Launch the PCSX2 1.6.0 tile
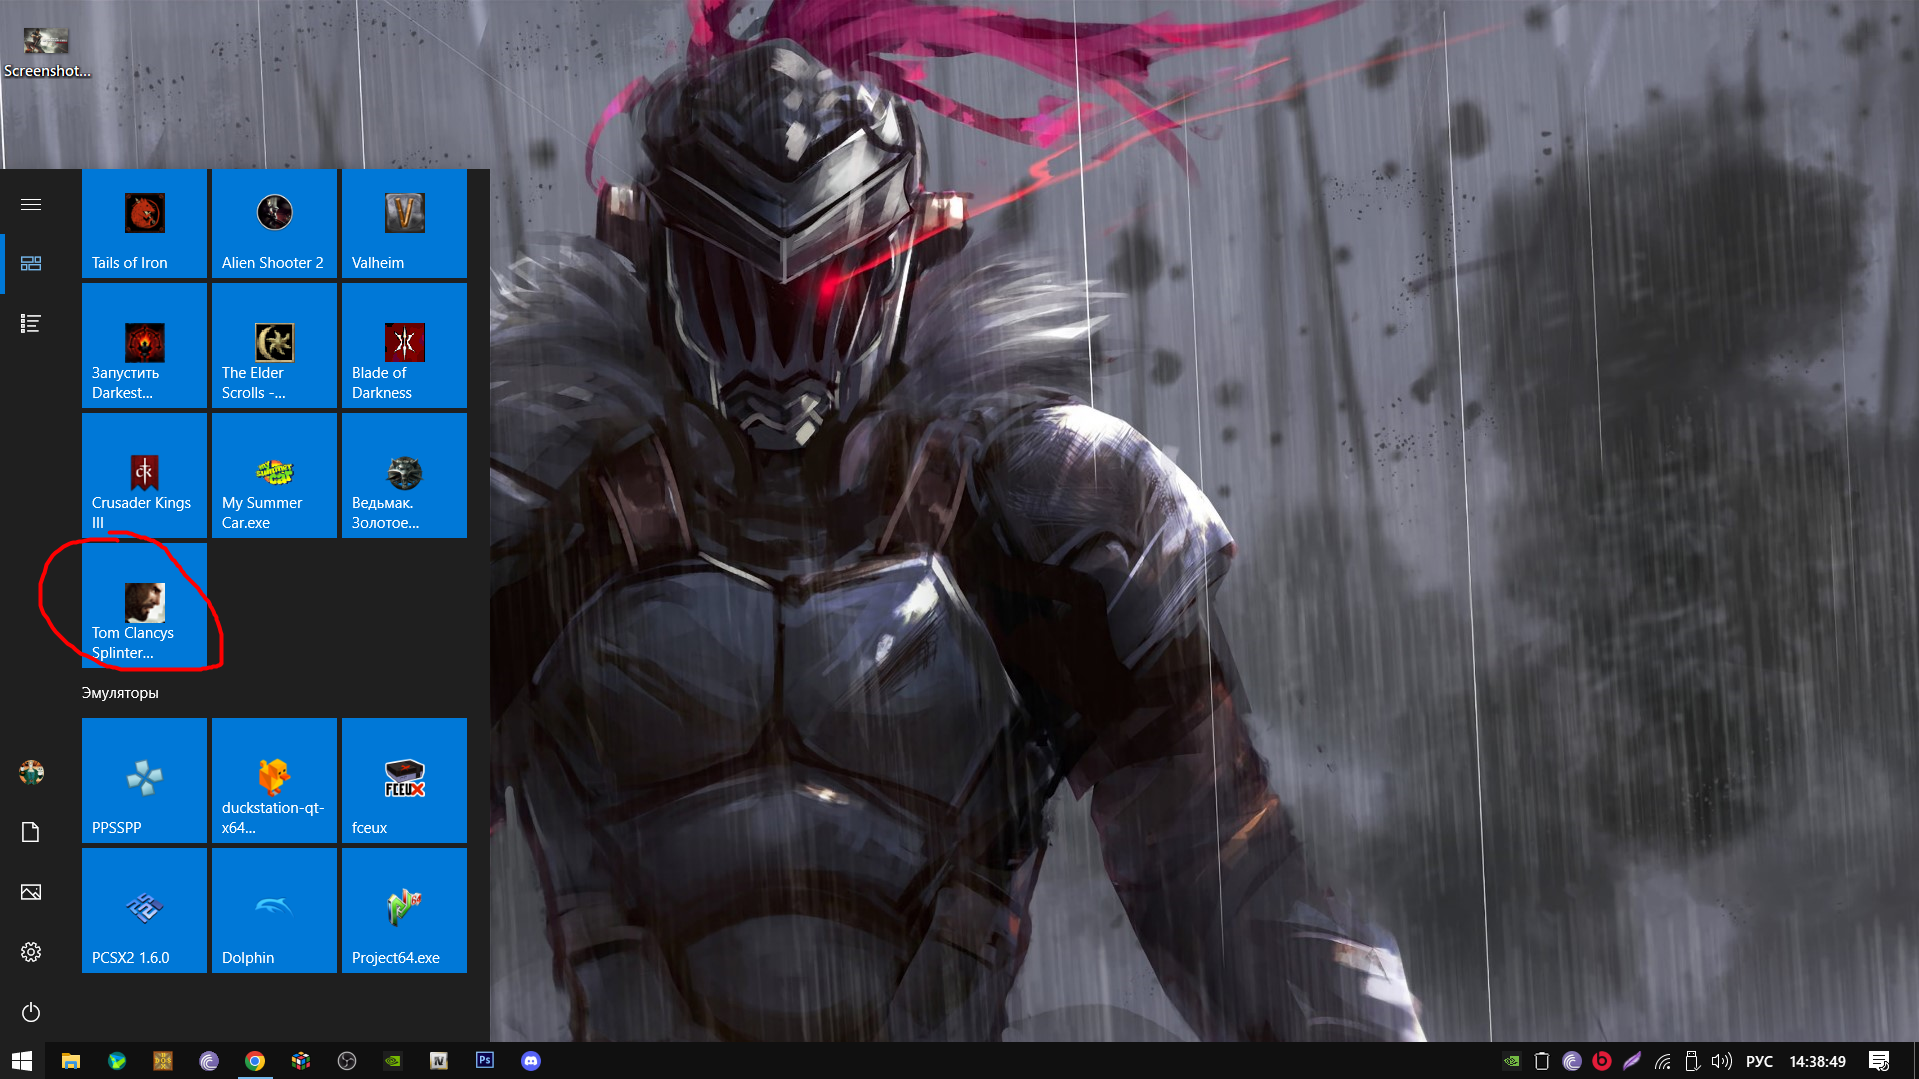This screenshot has width=1919, height=1079. (x=144, y=910)
